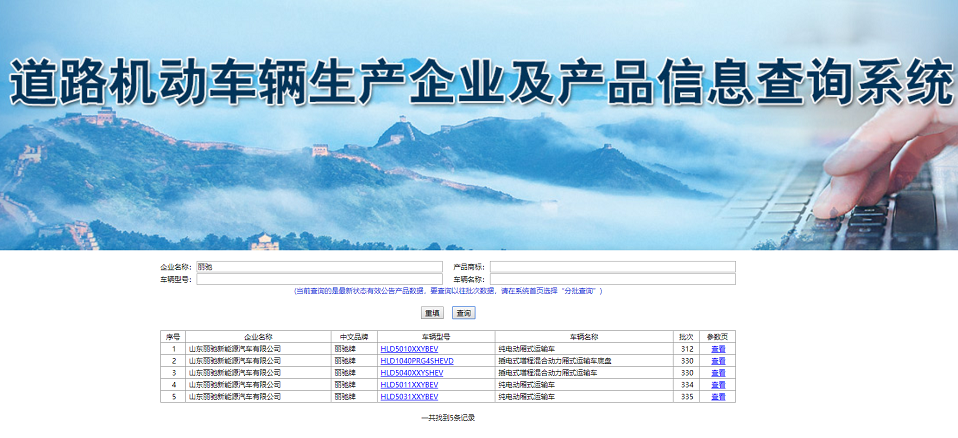Click batch 330 cell in row 3

(687, 373)
